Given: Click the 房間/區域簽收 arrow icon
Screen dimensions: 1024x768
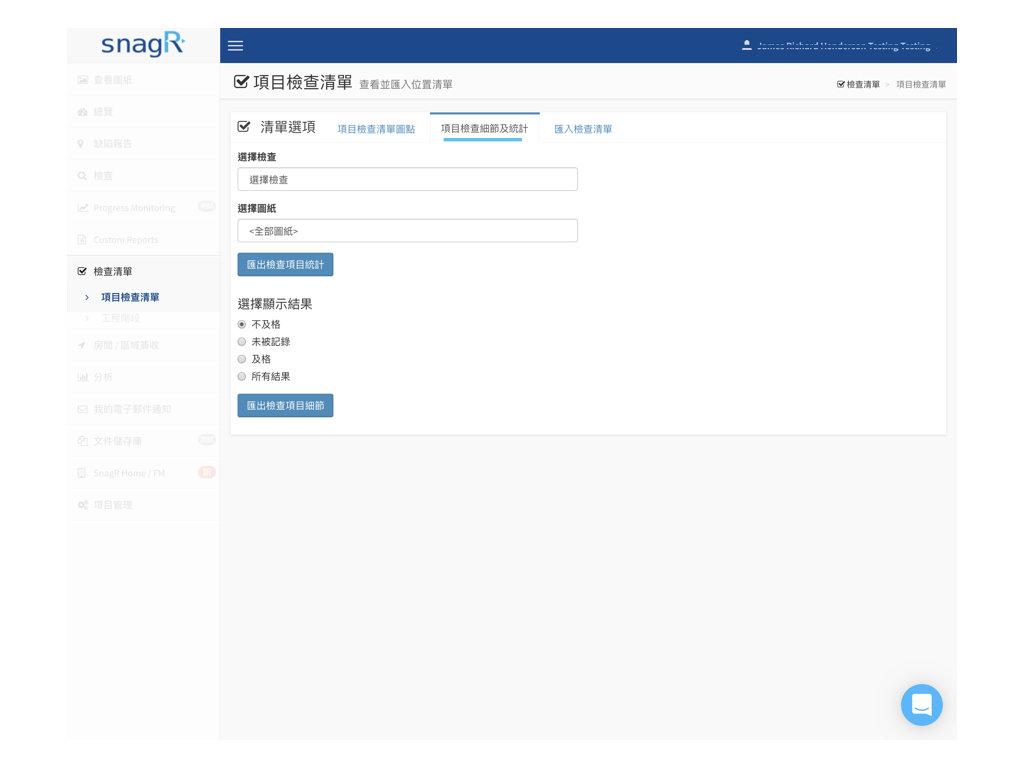Looking at the screenshot, I should (x=82, y=345).
